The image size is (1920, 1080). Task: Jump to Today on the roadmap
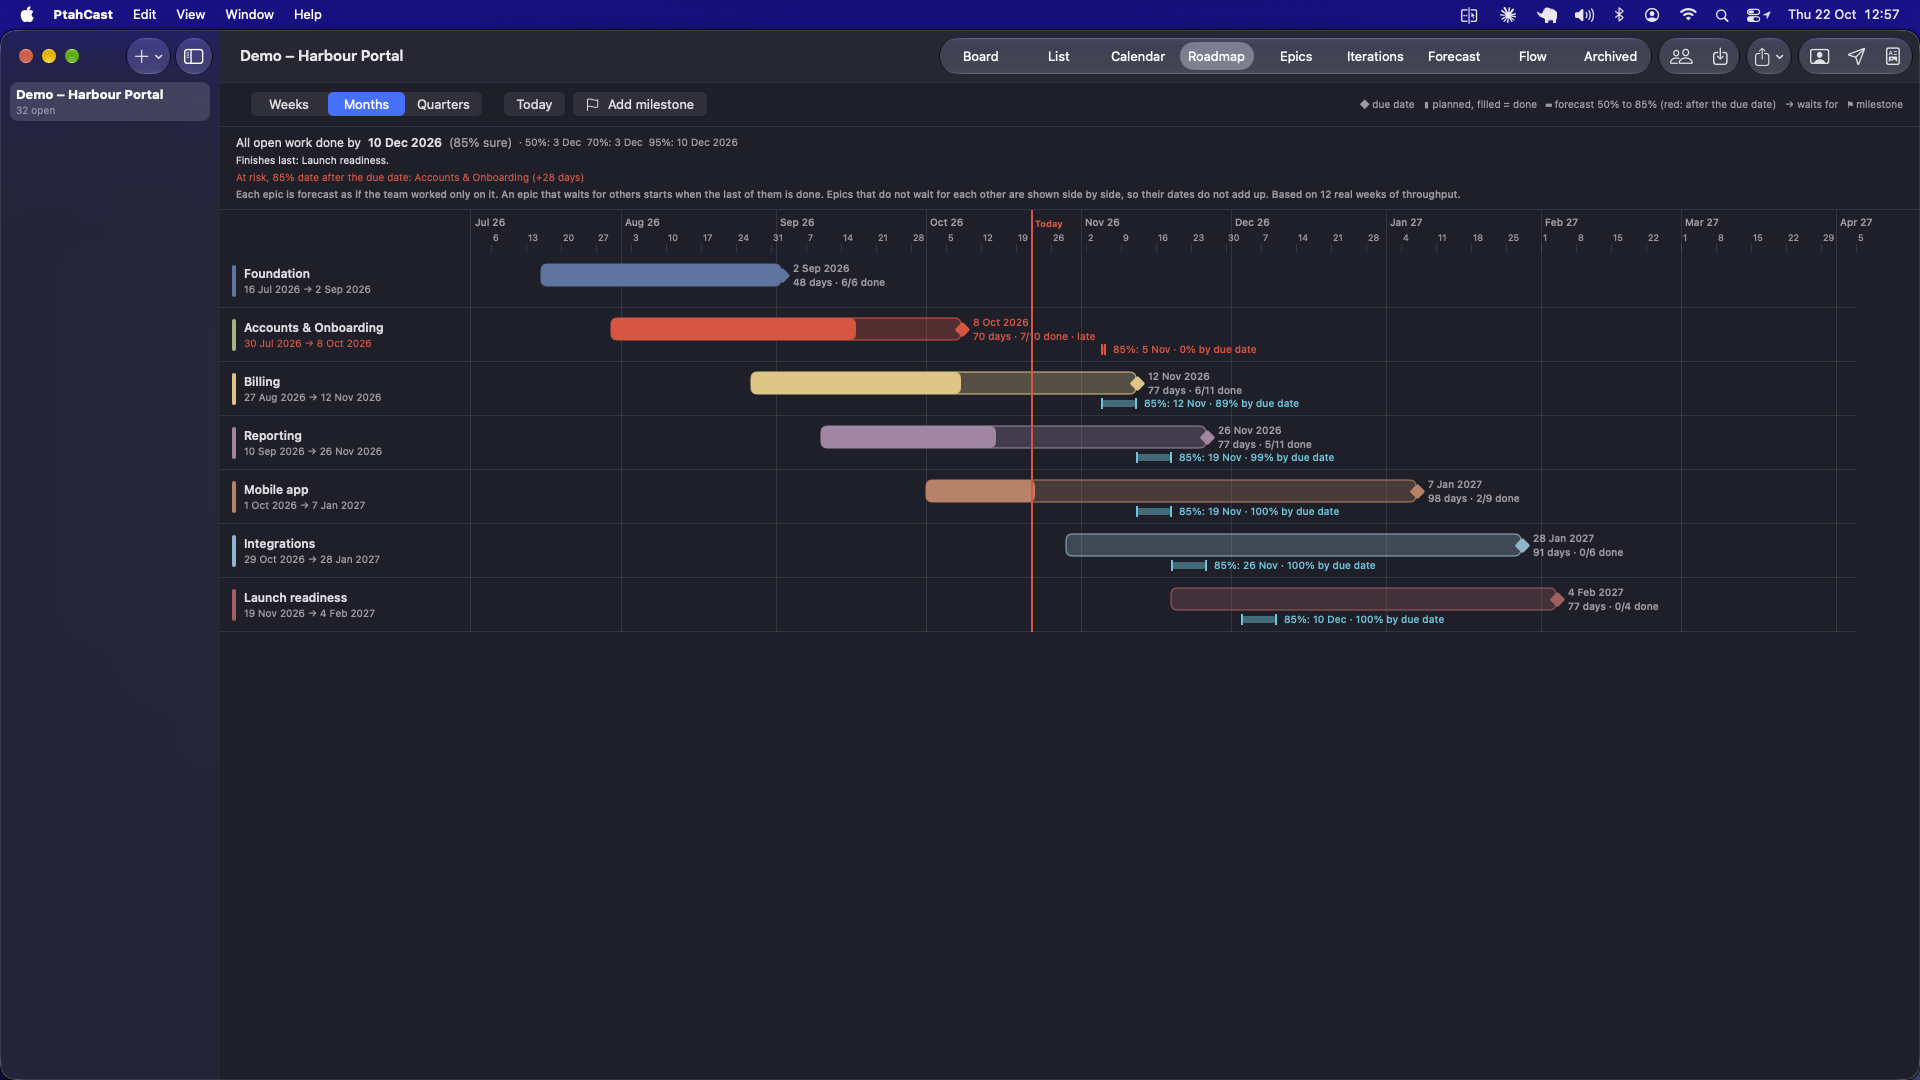tap(534, 105)
